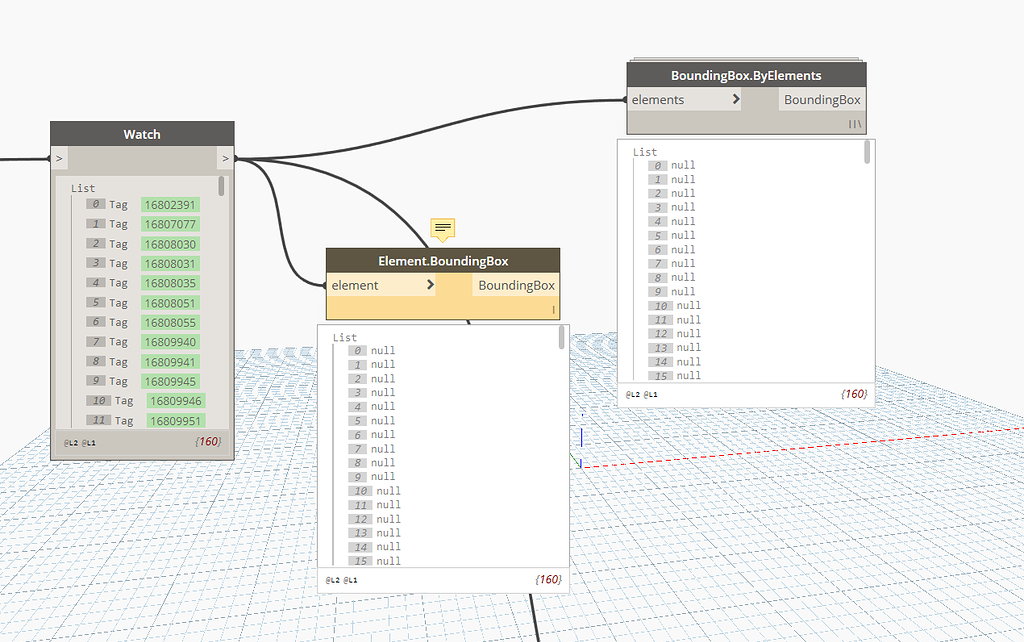Click the chevron on the element input port

430,285
